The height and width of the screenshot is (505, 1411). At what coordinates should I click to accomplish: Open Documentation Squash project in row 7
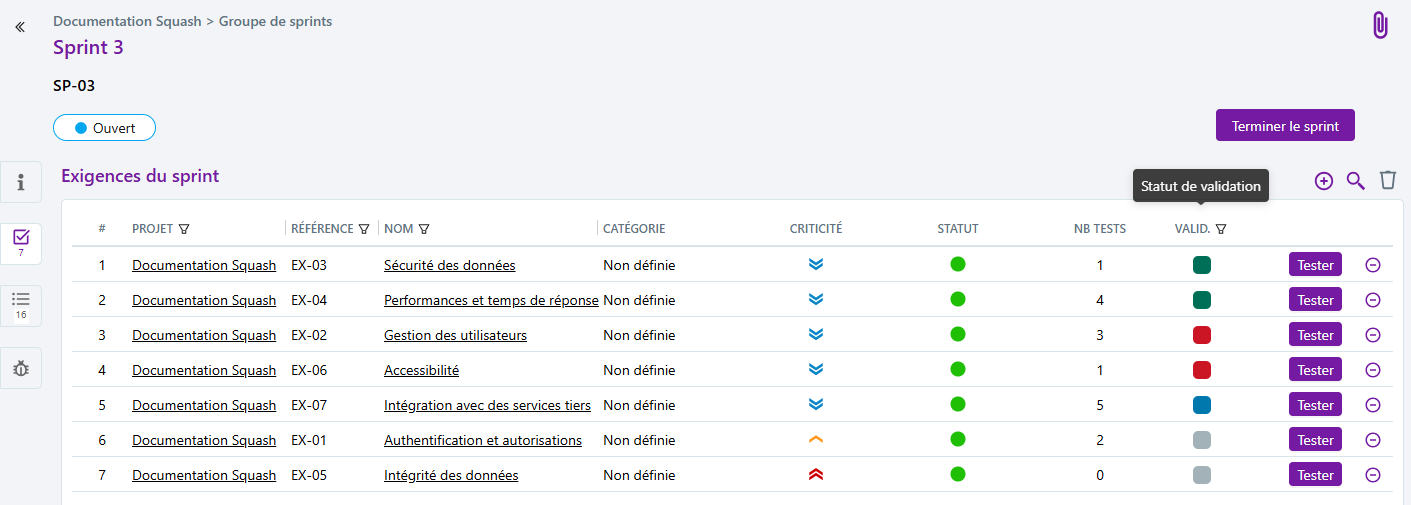204,475
